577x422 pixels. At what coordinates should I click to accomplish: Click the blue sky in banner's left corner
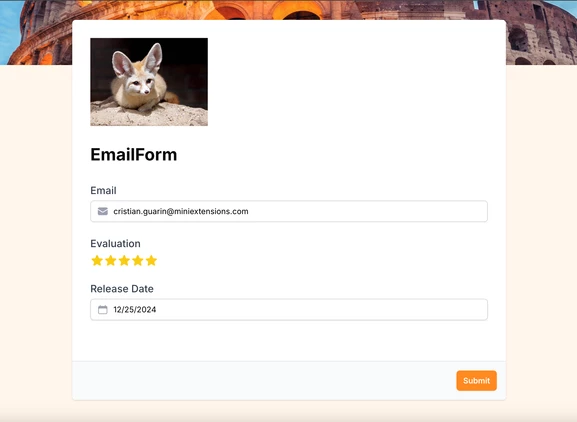pyautogui.click(x=8, y=33)
